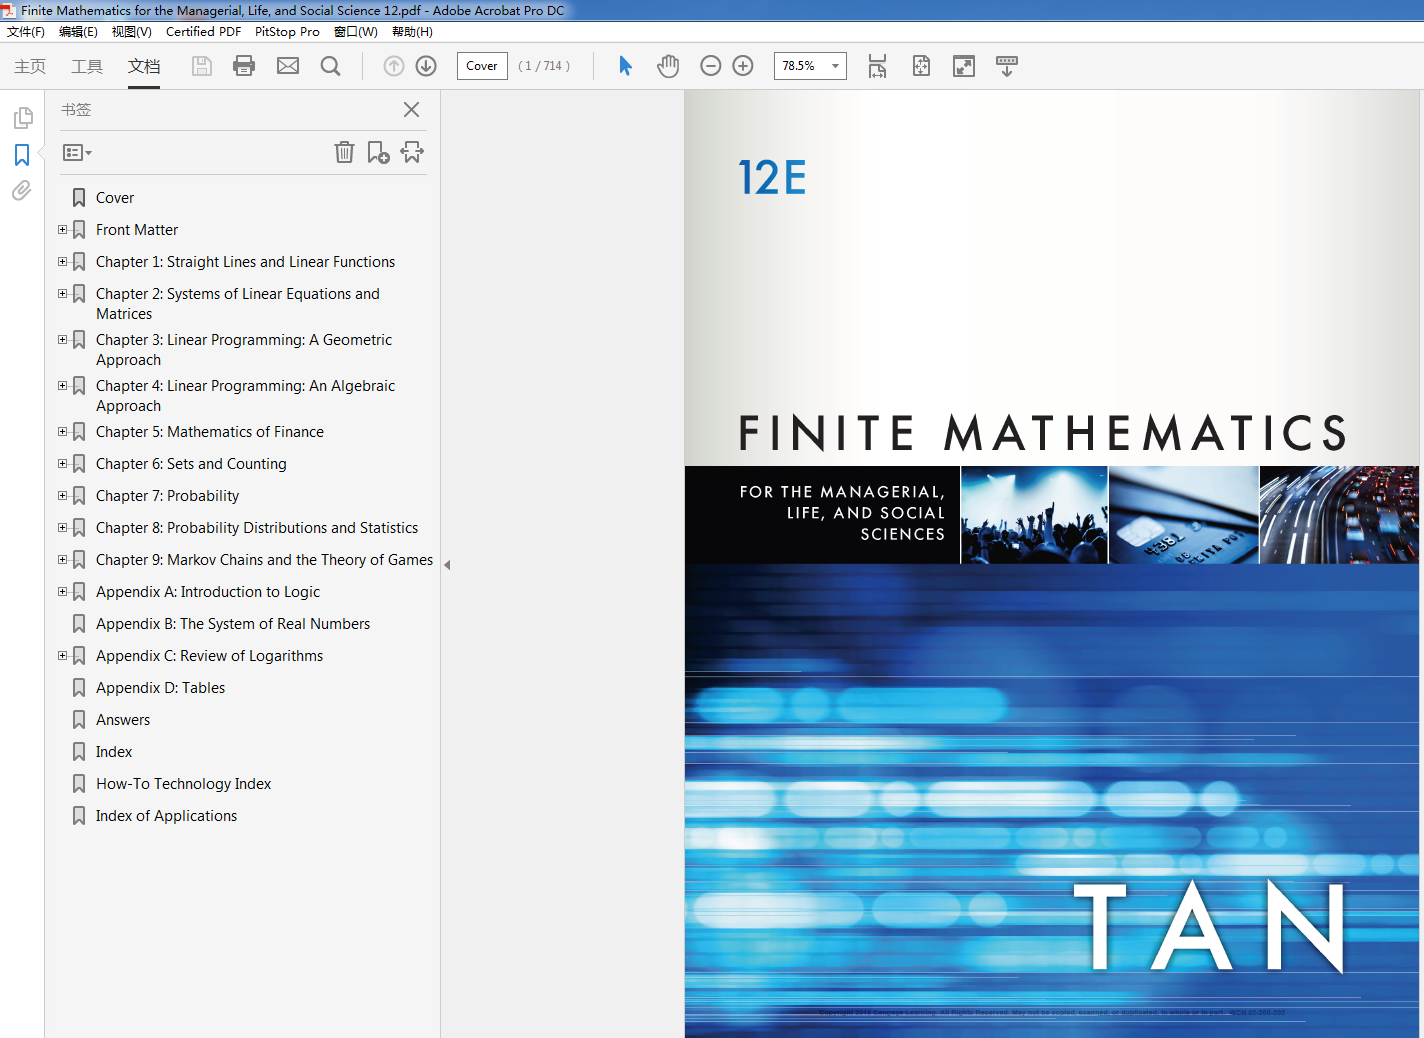Click the concert crowd cover image
The width and height of the screenshot is (1424, 1038).
[1034, 515]
